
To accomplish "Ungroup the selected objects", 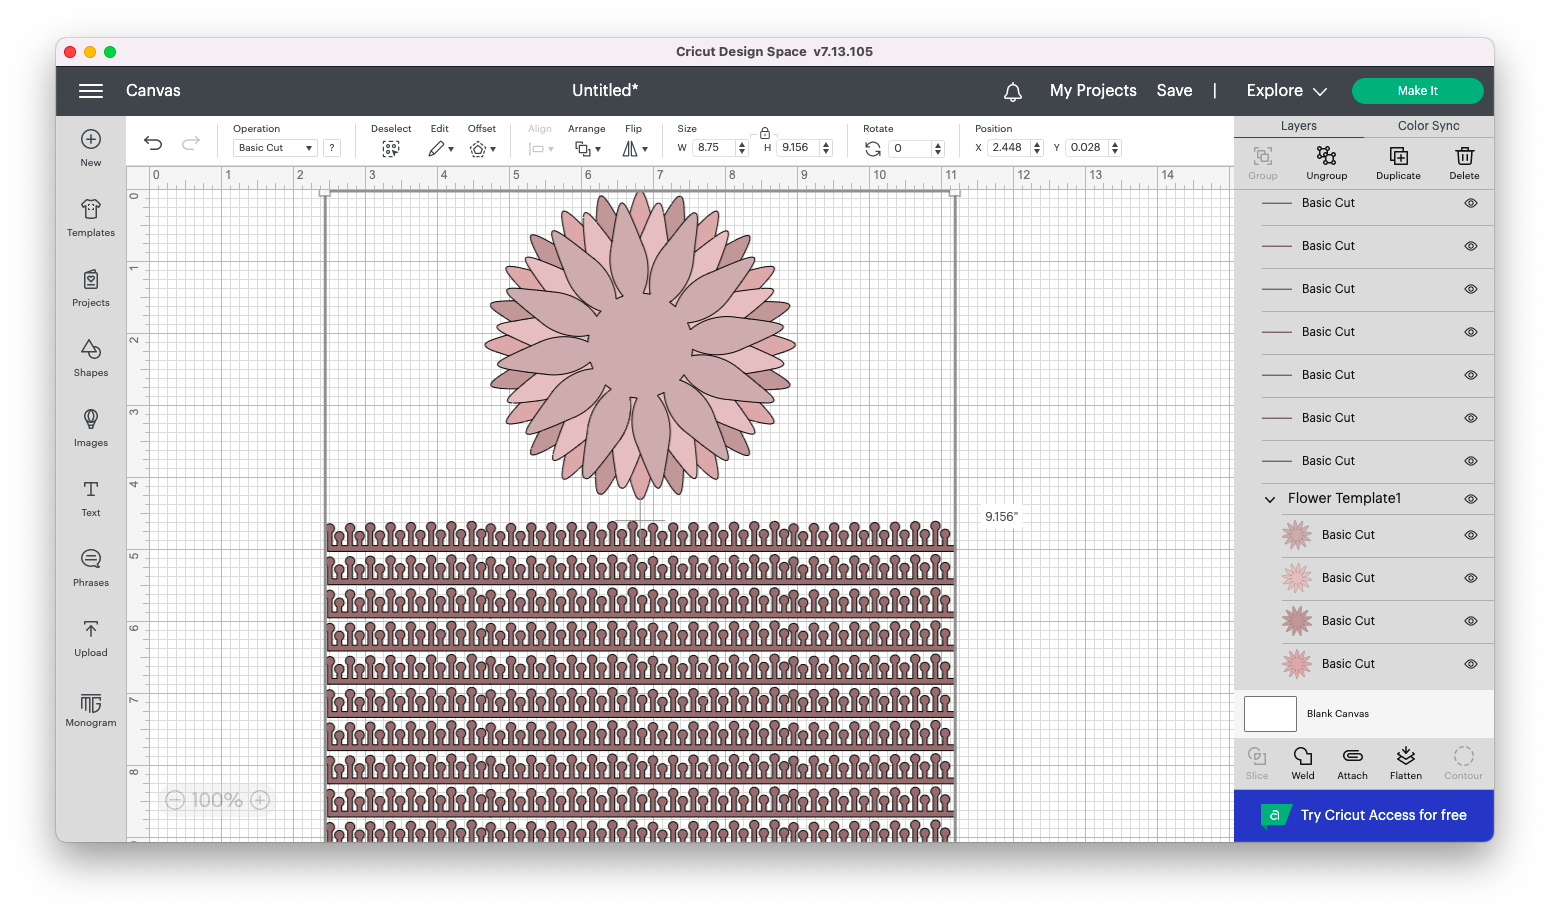I will pos(1326,162).
